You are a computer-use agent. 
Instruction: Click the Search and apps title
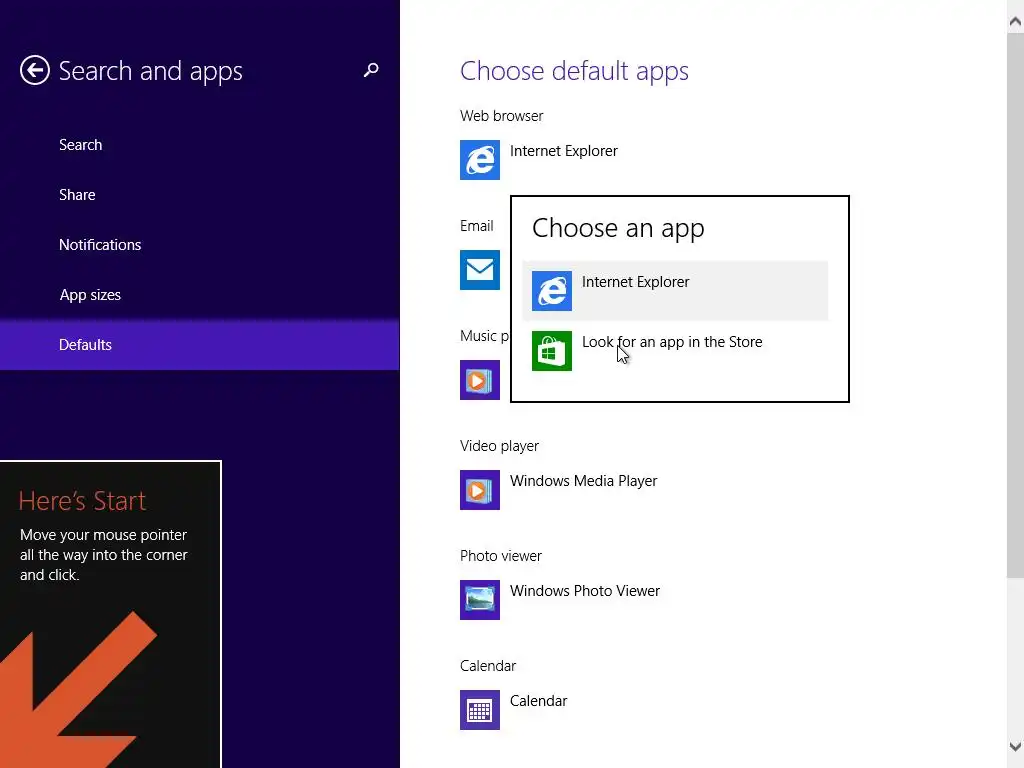(x=150, y=71)
